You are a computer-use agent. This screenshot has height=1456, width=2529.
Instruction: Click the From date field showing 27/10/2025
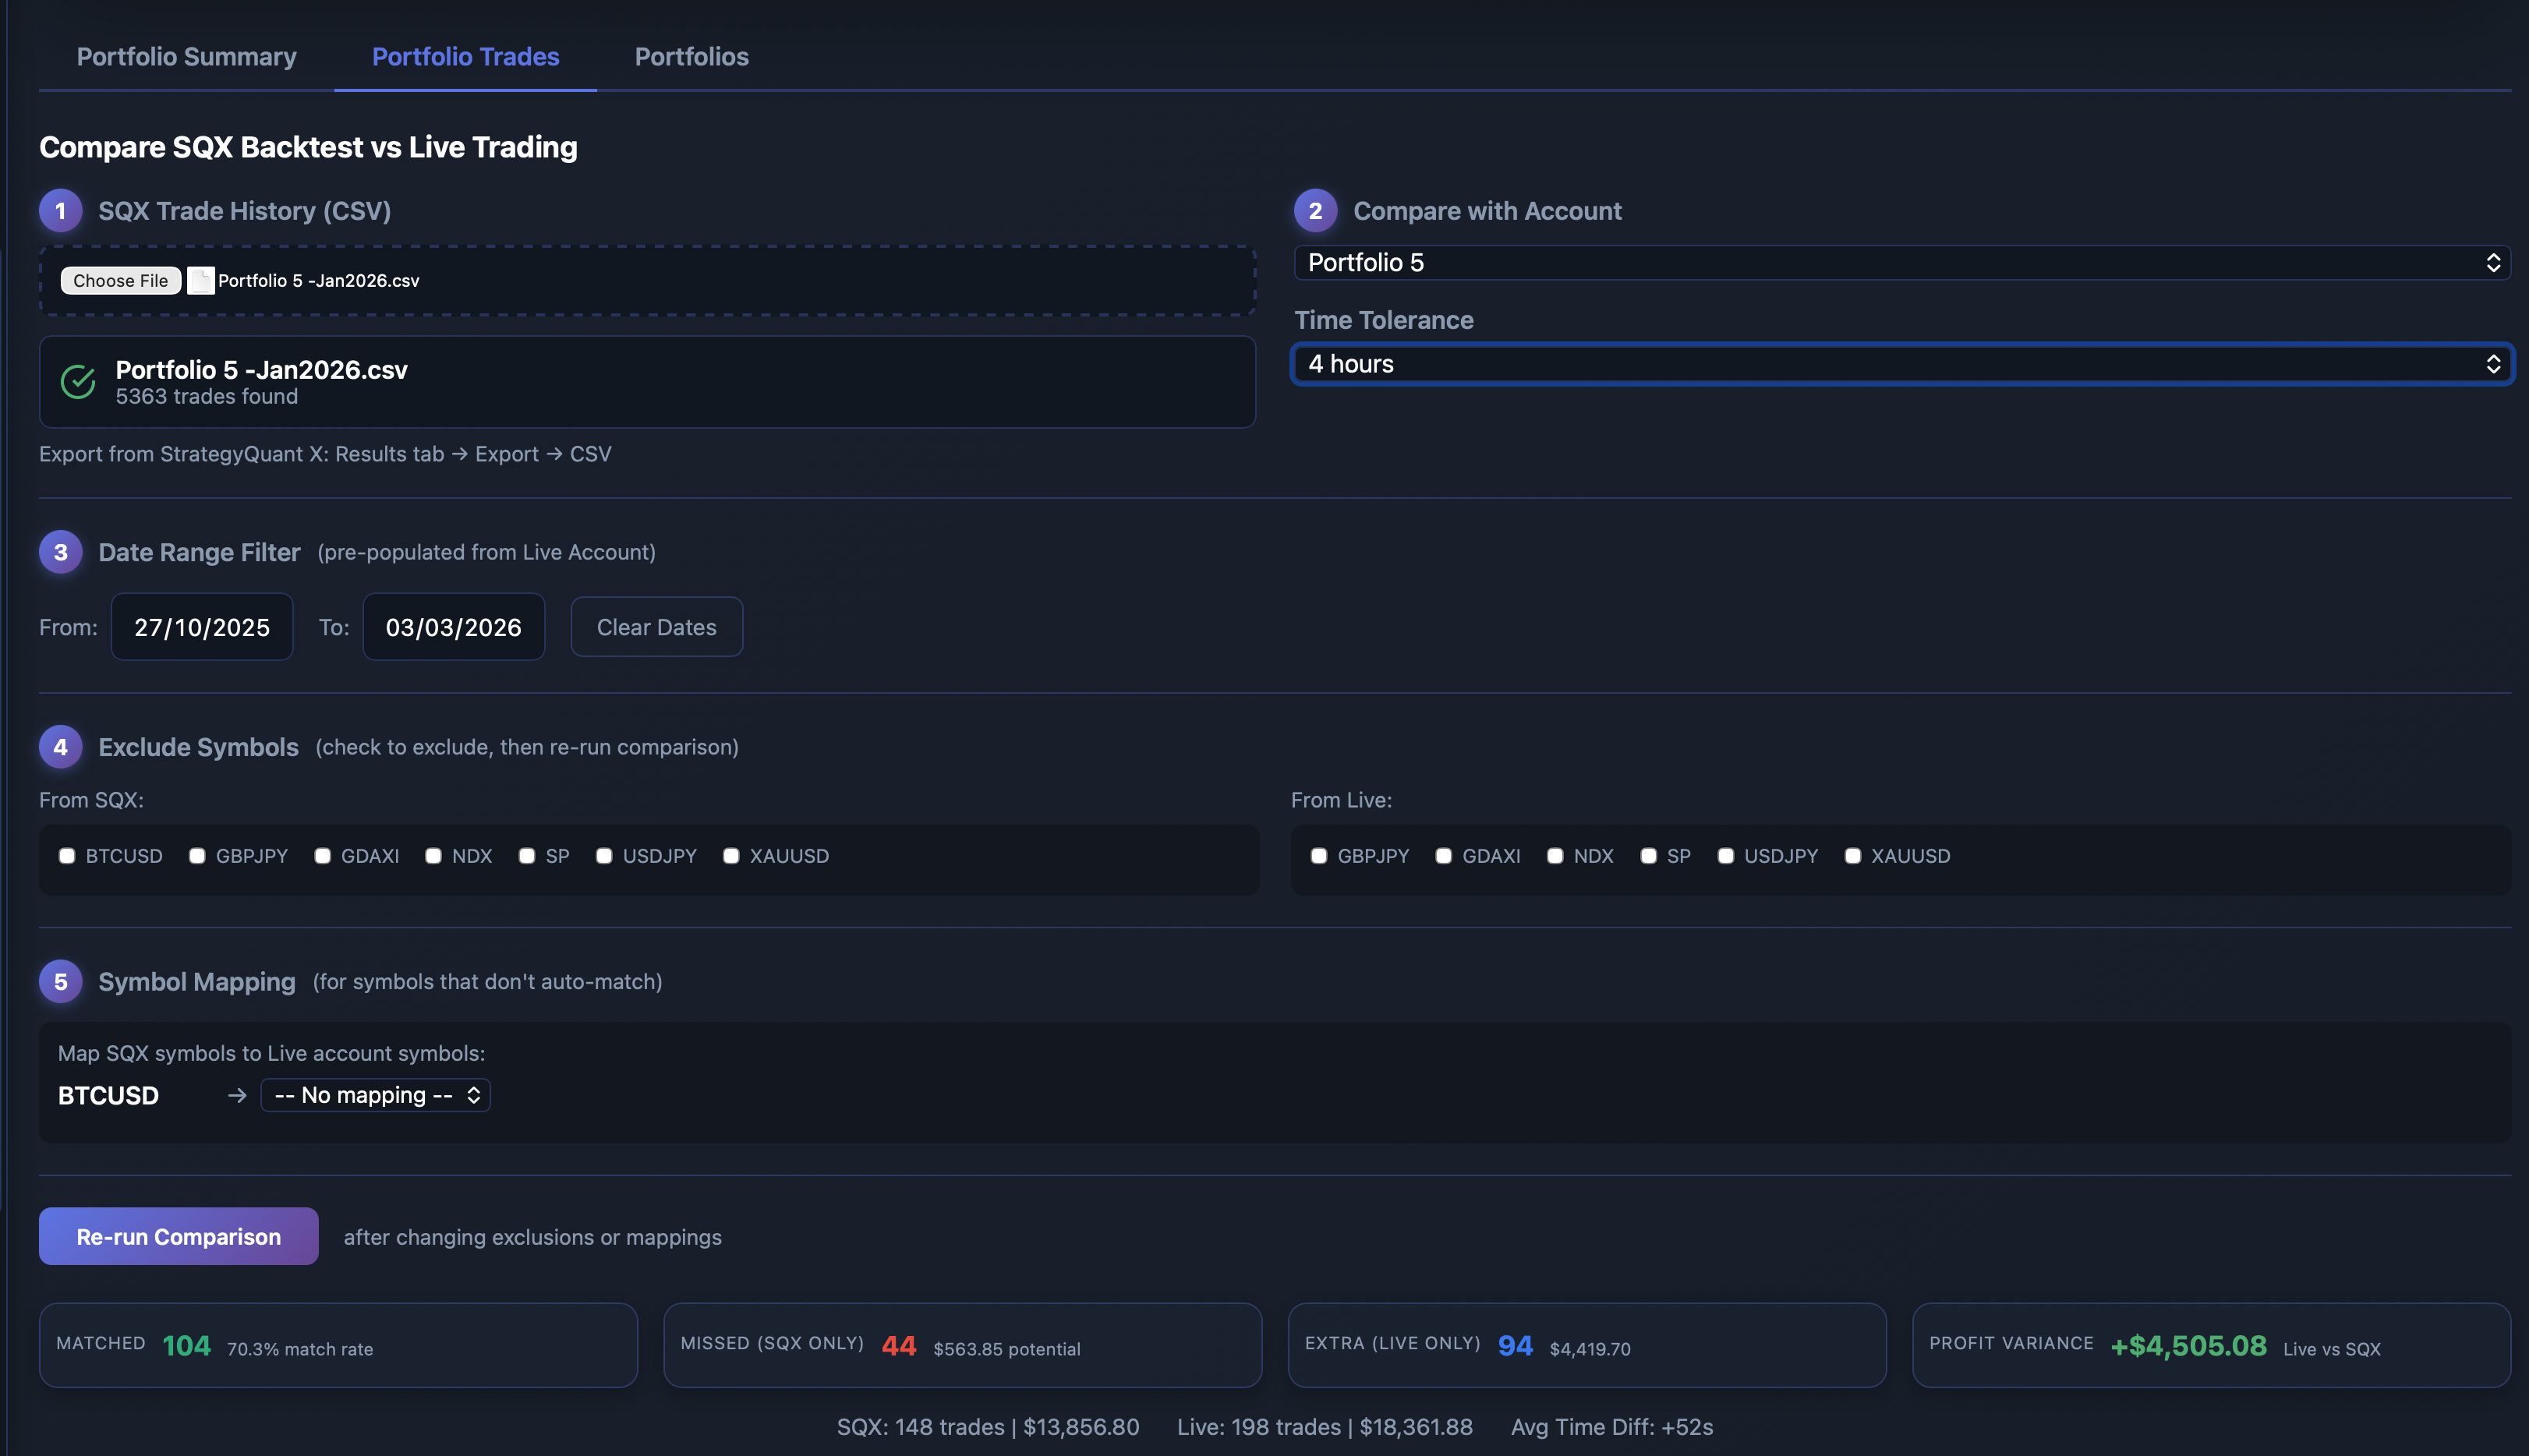pos(201,627)
